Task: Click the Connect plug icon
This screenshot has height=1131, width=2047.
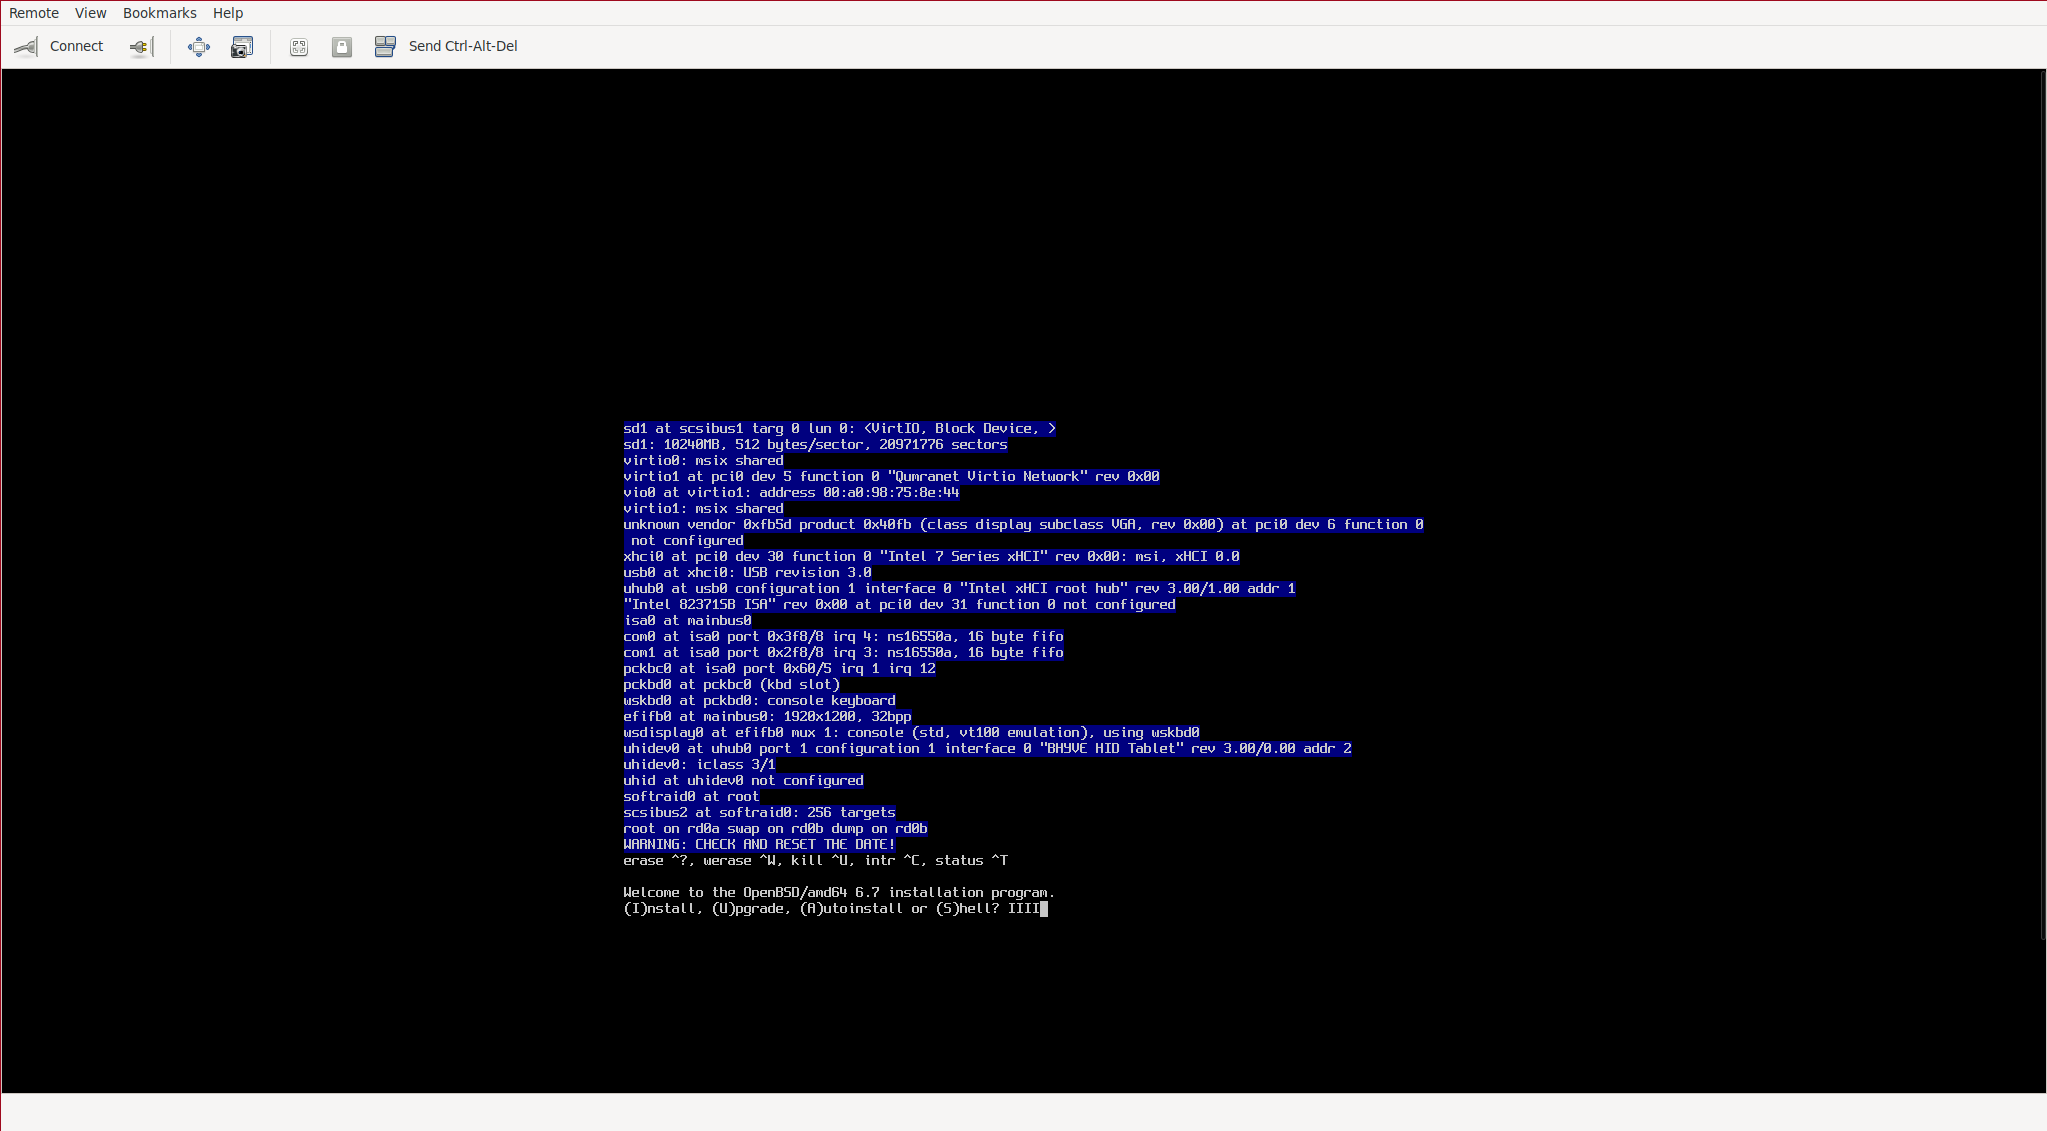Action: click(x=26, y=47)
